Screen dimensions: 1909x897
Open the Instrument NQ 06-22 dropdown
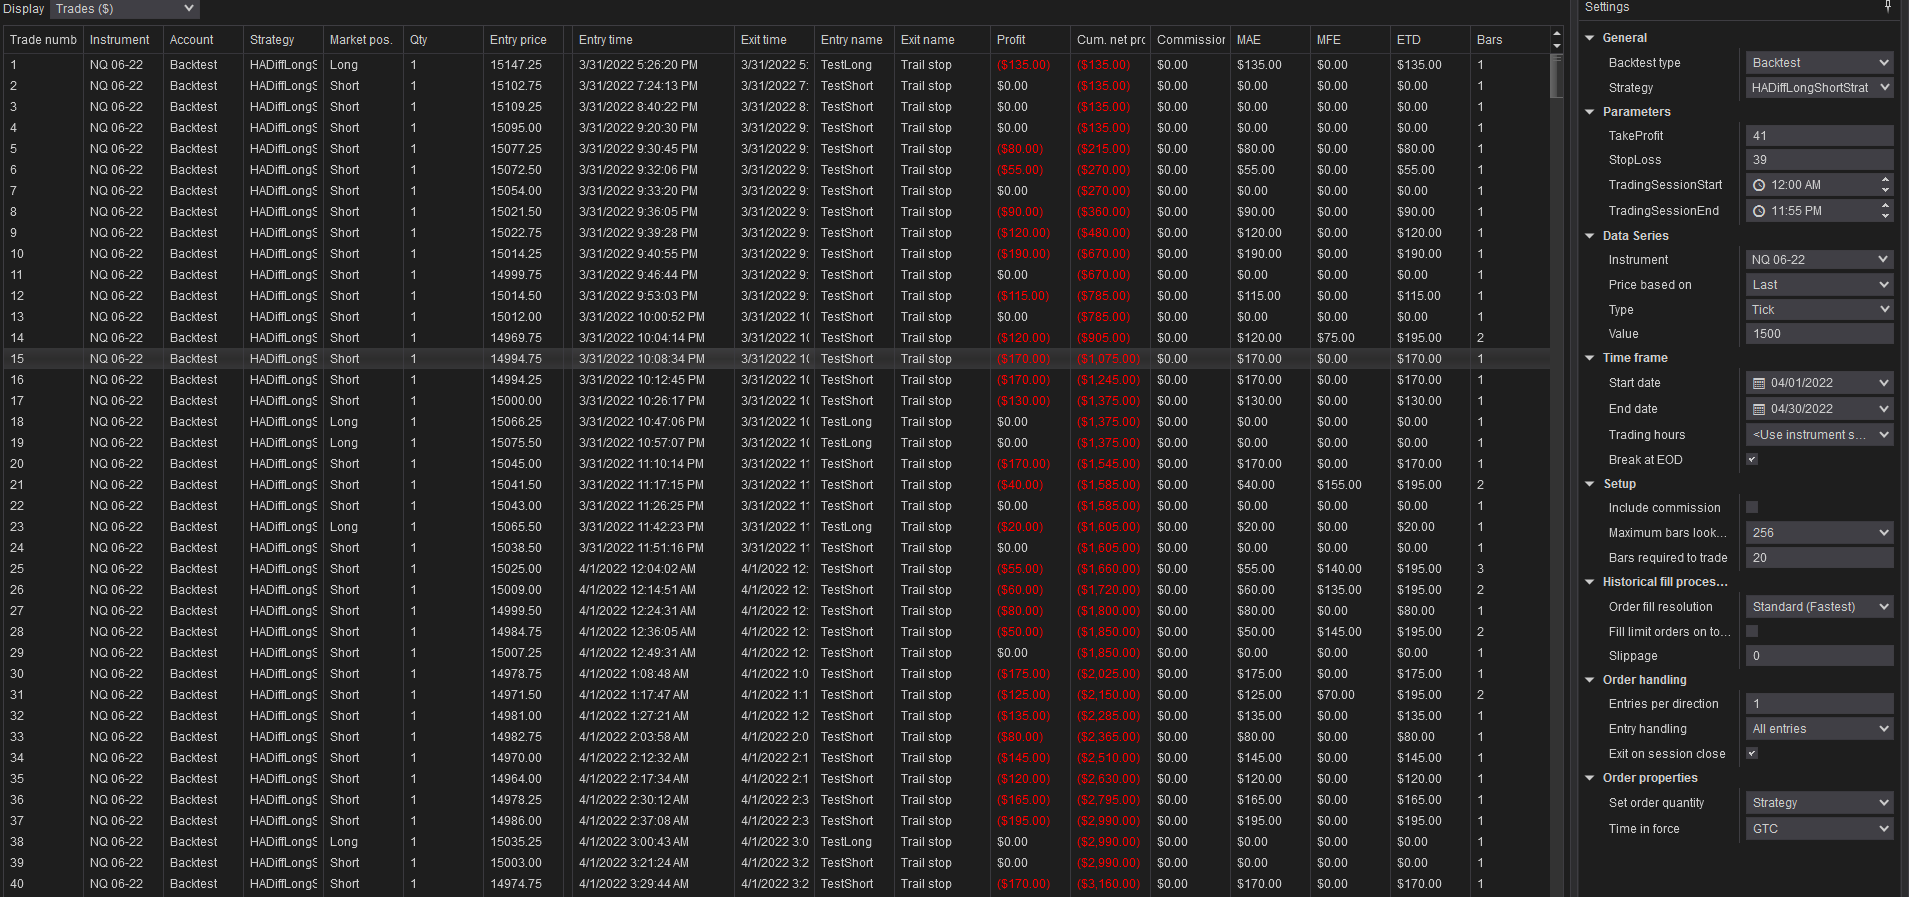[1819, 260]
